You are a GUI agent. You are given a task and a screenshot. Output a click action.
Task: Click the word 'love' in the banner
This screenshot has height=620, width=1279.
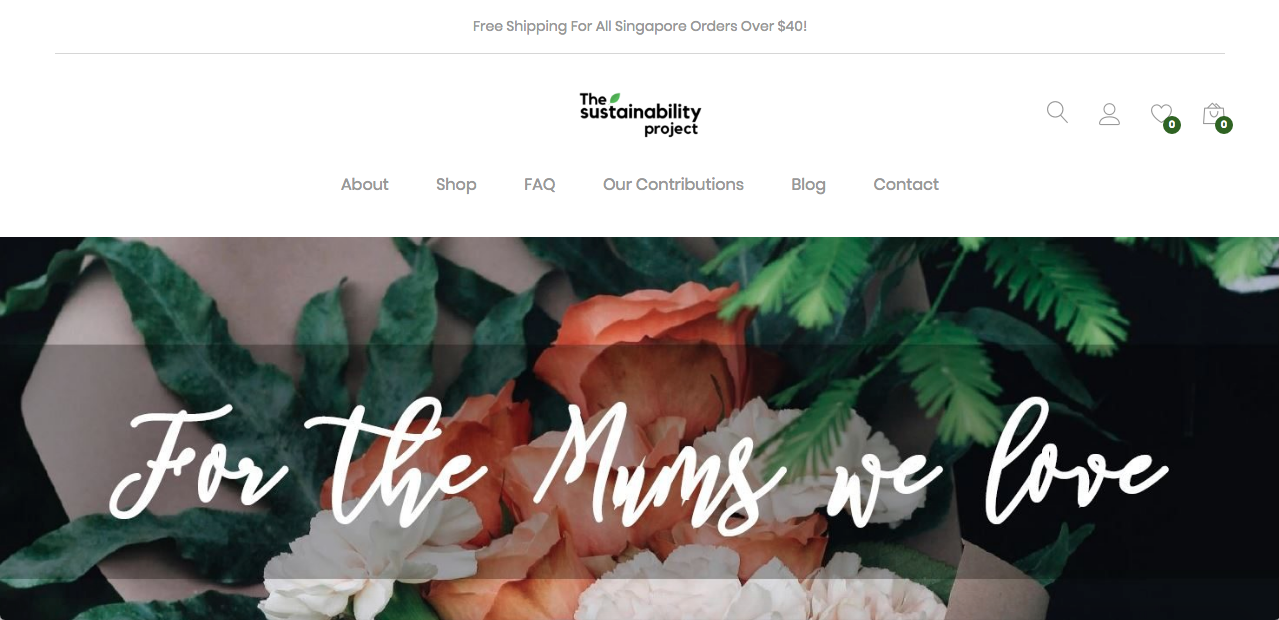[x=1075, y=460]
